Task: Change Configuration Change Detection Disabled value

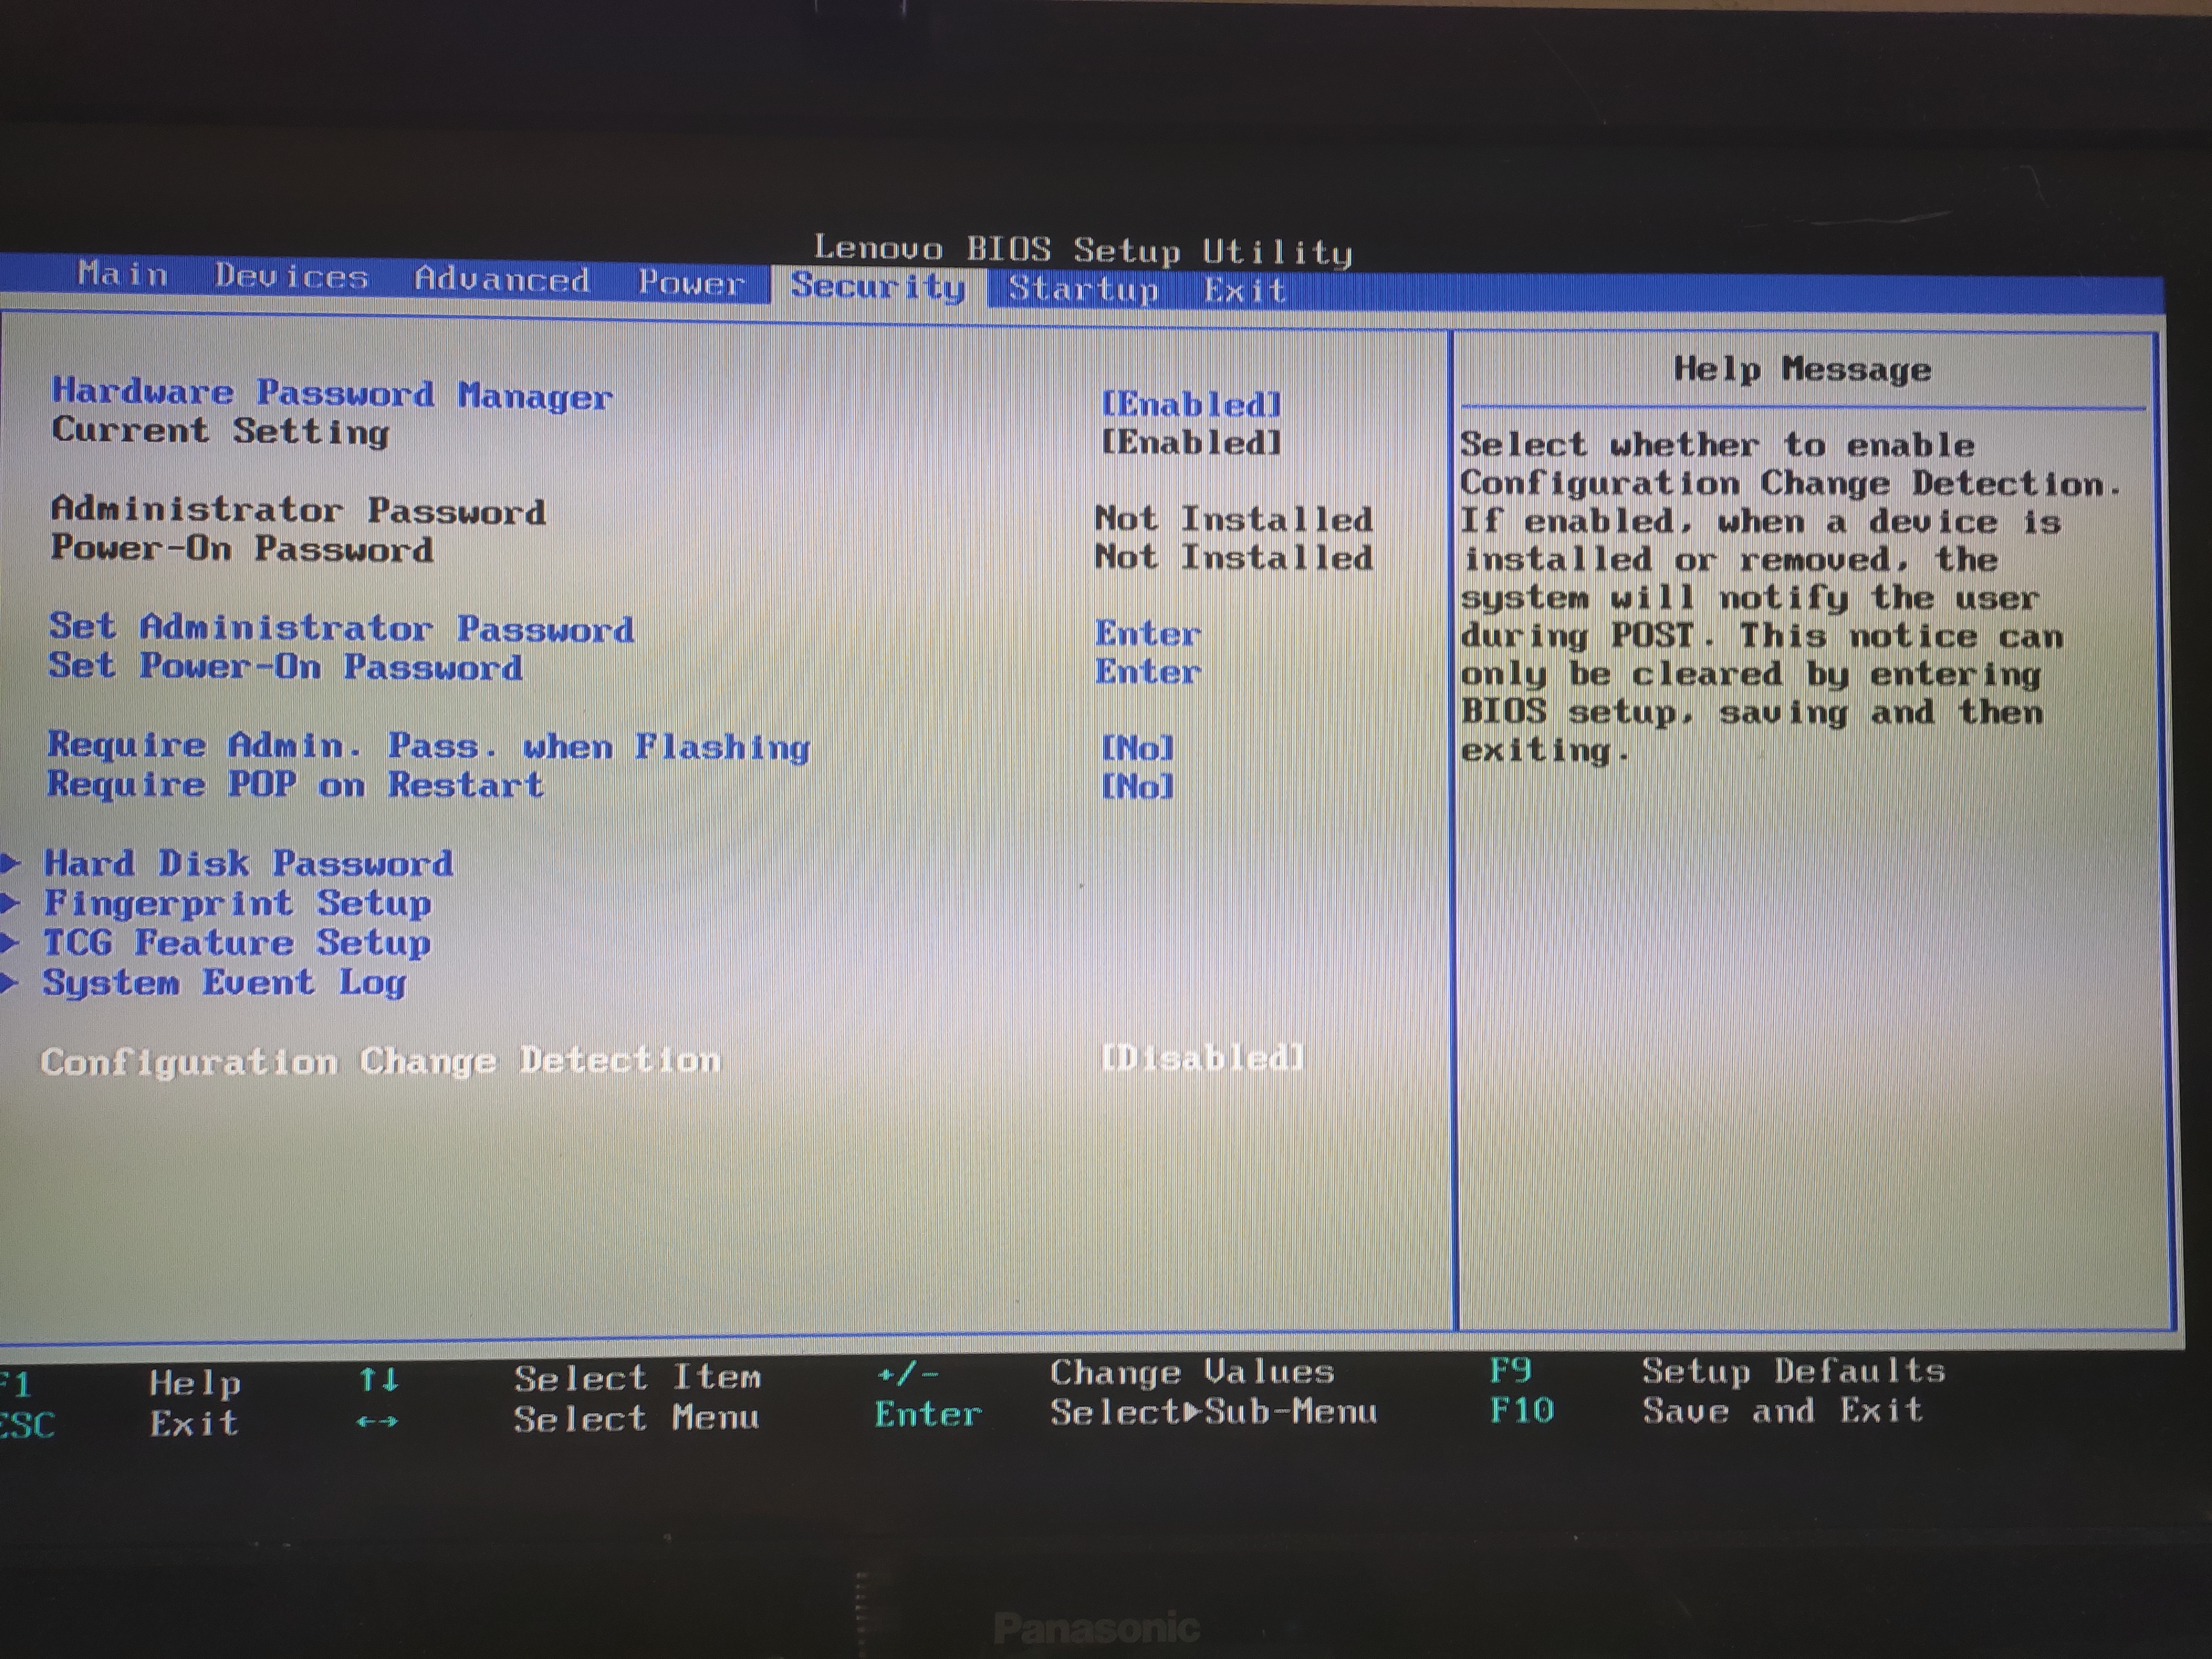Action: click(1202, 1058)
